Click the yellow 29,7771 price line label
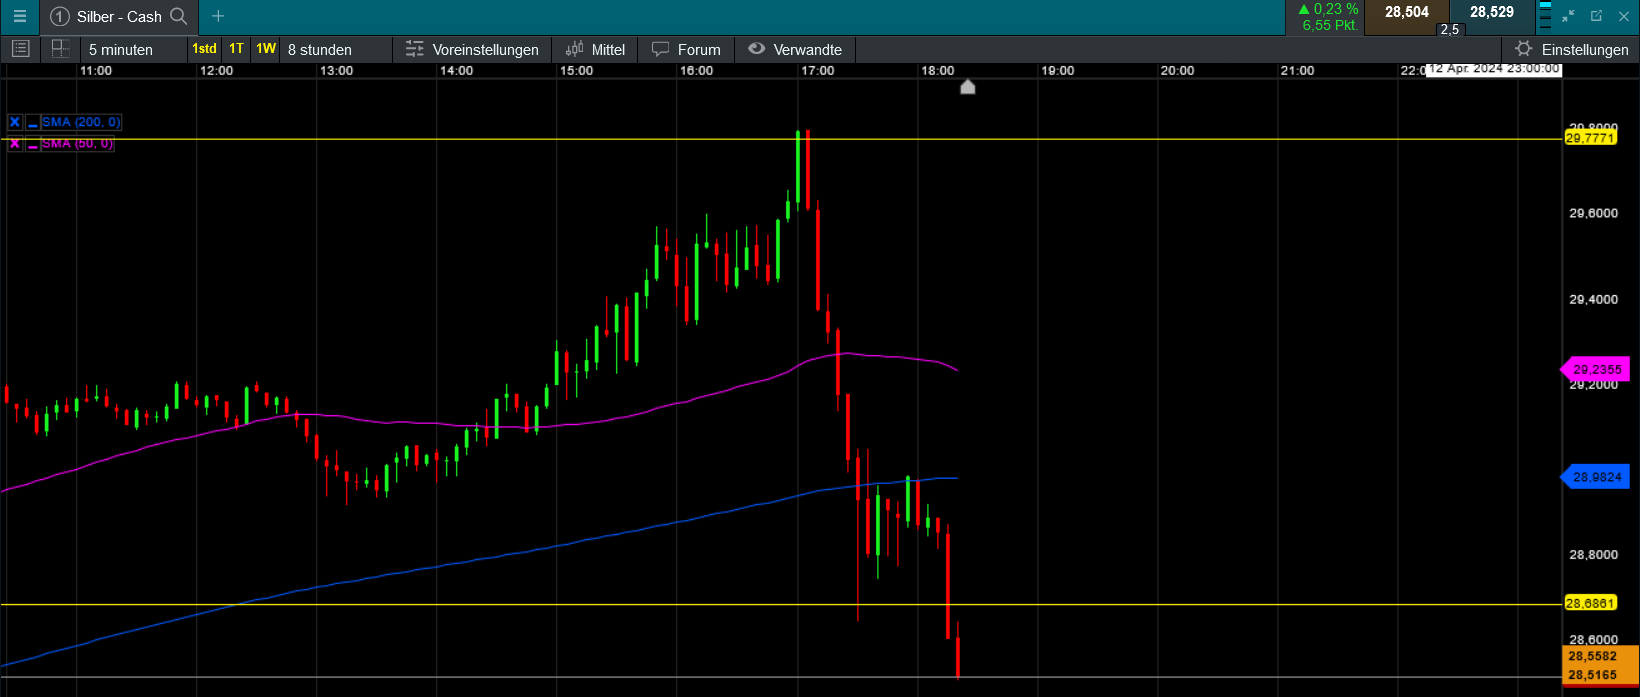 [1590, 138]
